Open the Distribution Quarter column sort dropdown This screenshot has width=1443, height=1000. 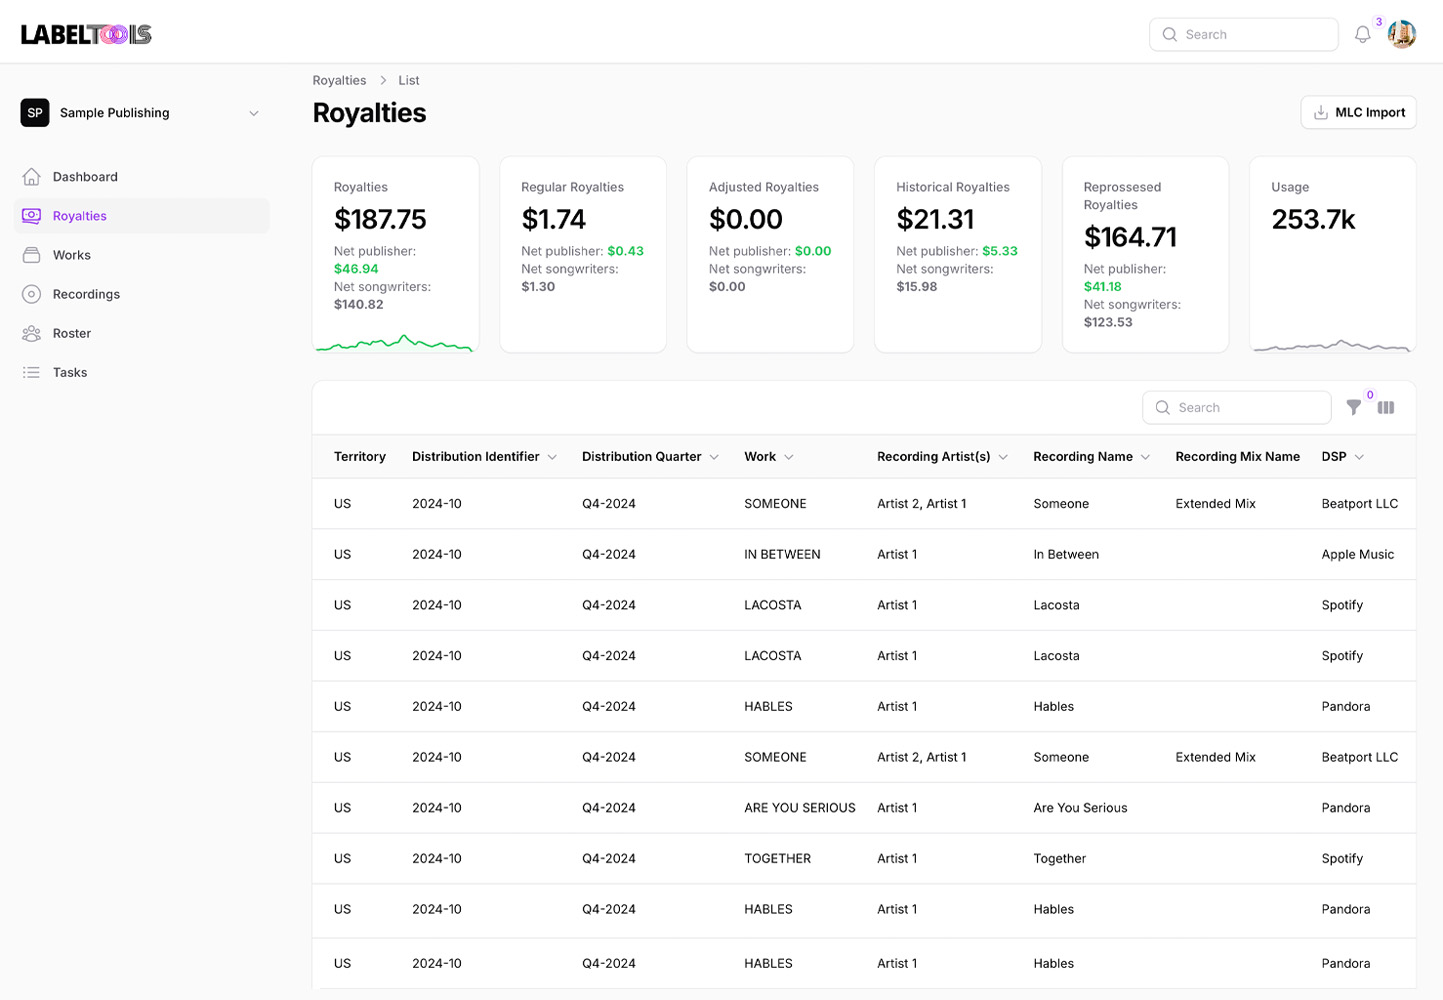[x=713, y=457]
